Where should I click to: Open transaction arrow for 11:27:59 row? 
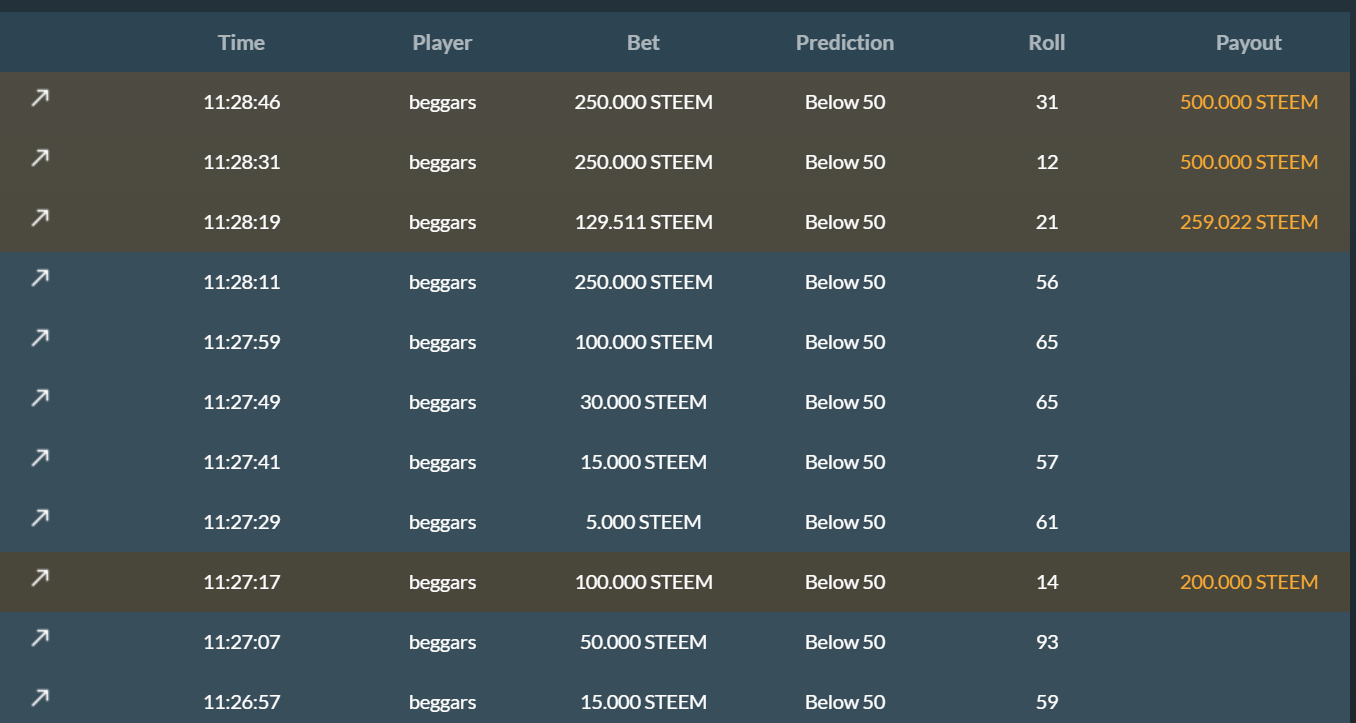(x=40, y=338)
